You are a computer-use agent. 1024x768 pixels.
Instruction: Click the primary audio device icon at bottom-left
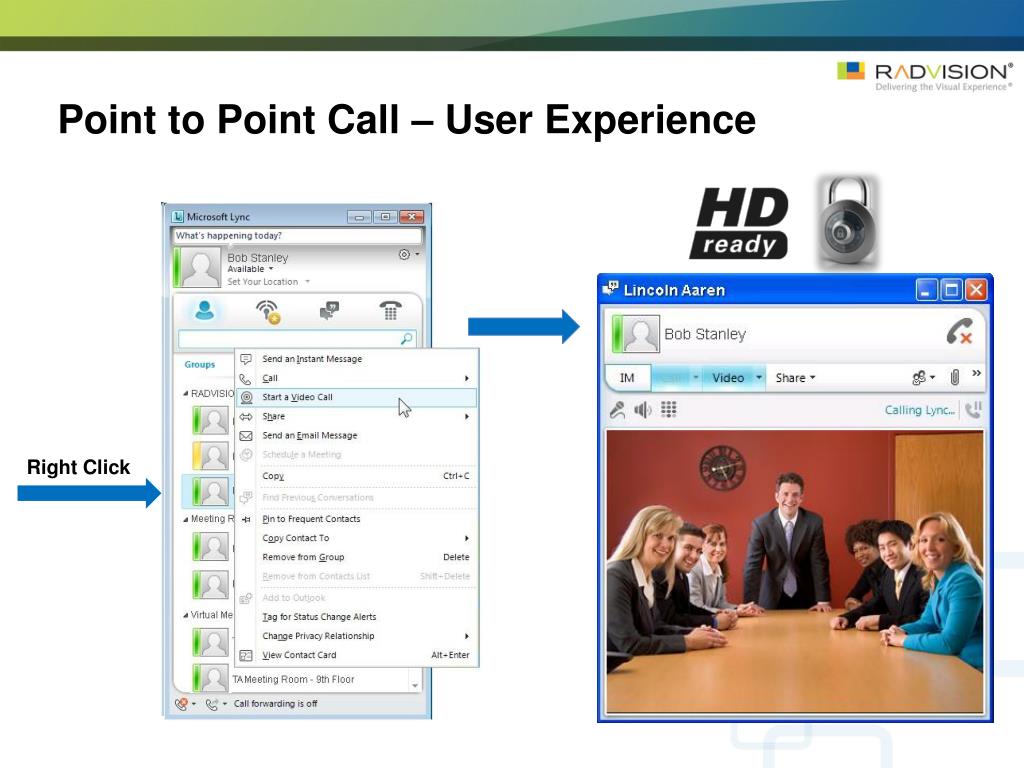point(182,704)
